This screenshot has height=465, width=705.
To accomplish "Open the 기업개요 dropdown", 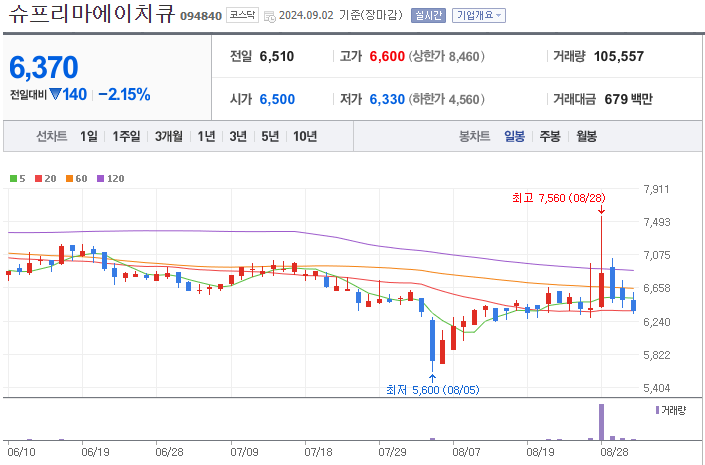I will [x=479, y=15].
